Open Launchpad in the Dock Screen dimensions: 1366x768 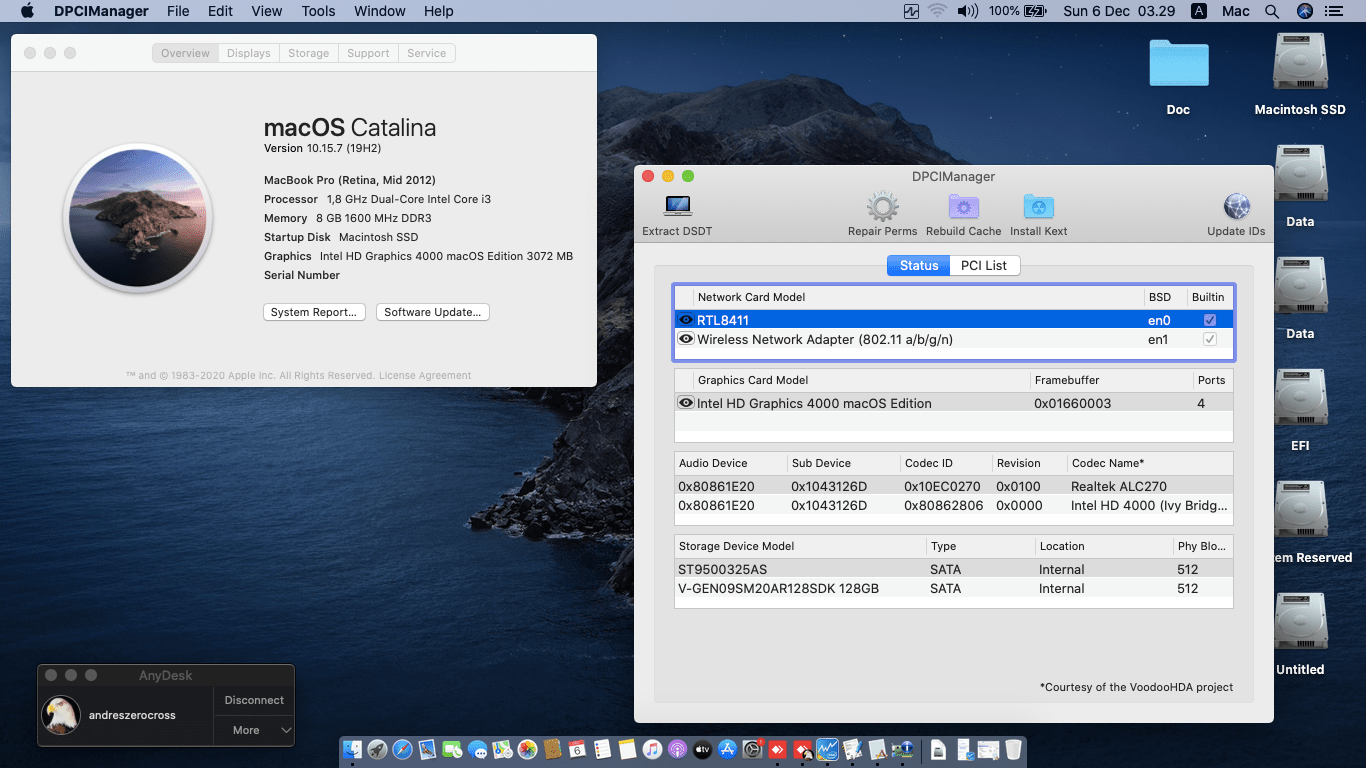point(378,749)
